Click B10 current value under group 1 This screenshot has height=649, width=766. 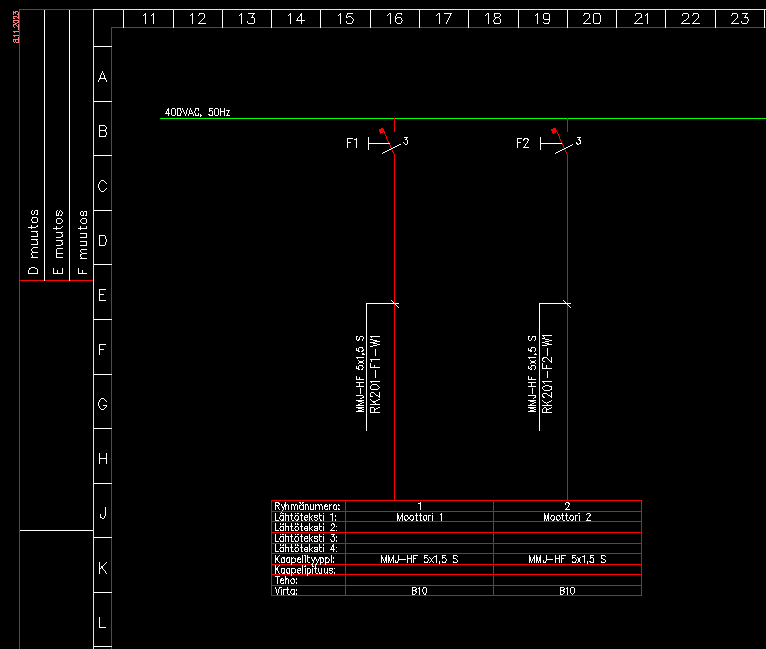tap(419, 591)
